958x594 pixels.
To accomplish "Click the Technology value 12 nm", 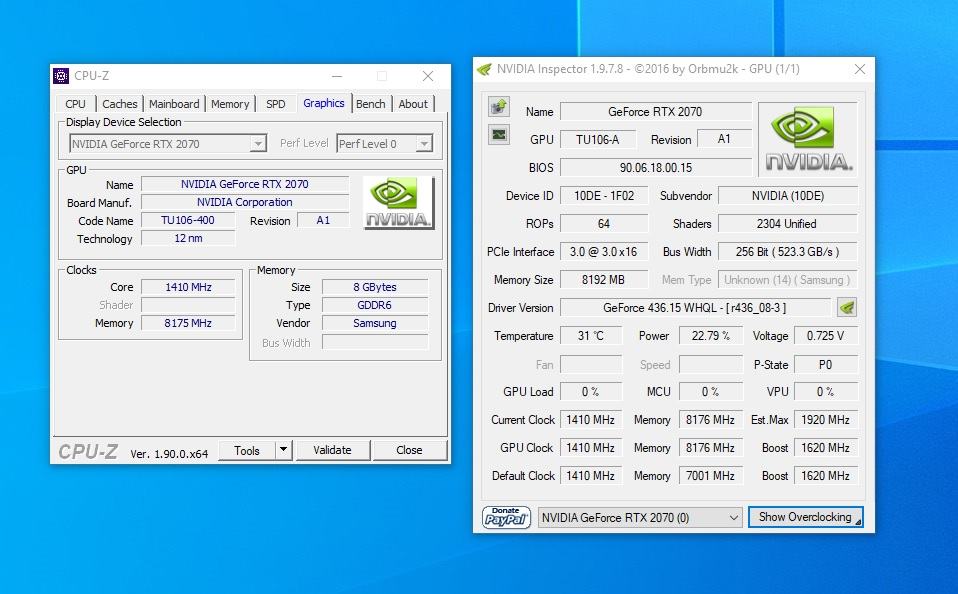I will click(x=188, y=238).
